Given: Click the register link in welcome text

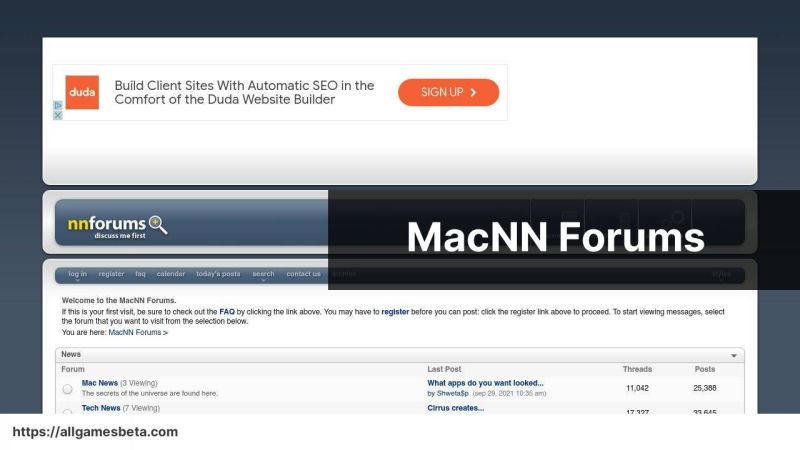Looking at the screenshot, I should (x=395, y=312).
